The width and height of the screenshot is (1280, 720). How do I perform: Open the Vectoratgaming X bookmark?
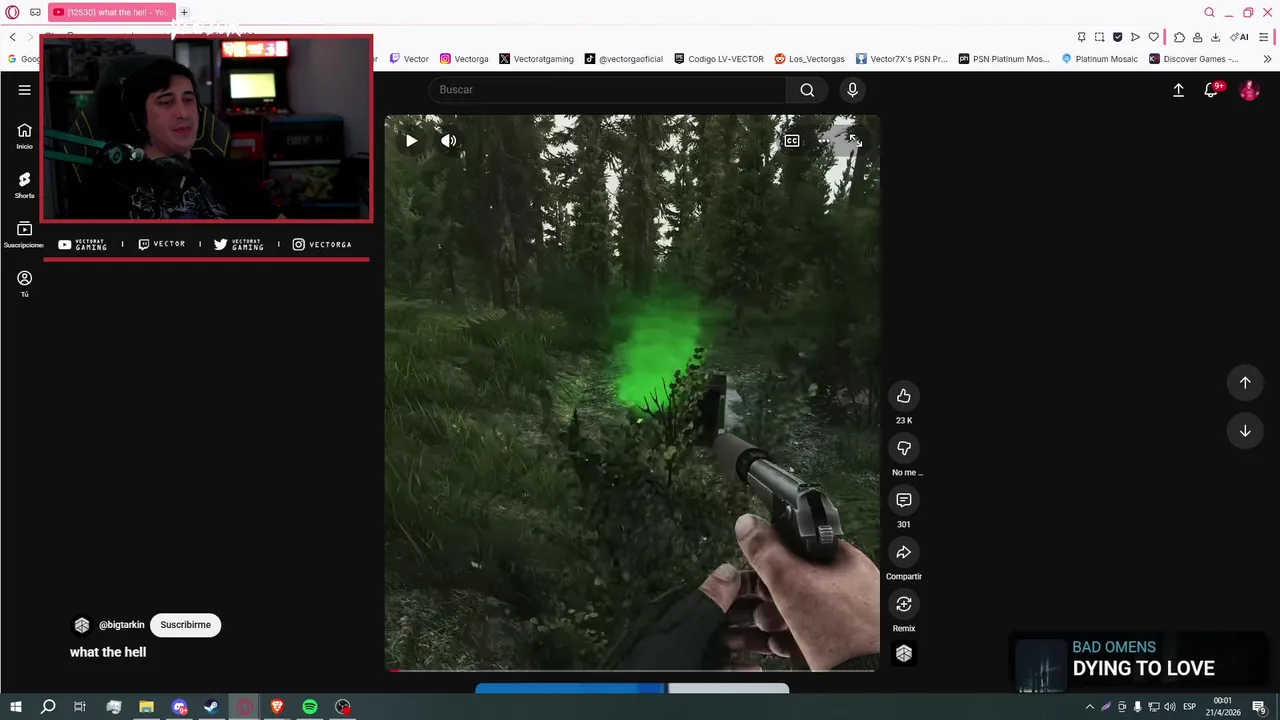[x=536, y=59]
